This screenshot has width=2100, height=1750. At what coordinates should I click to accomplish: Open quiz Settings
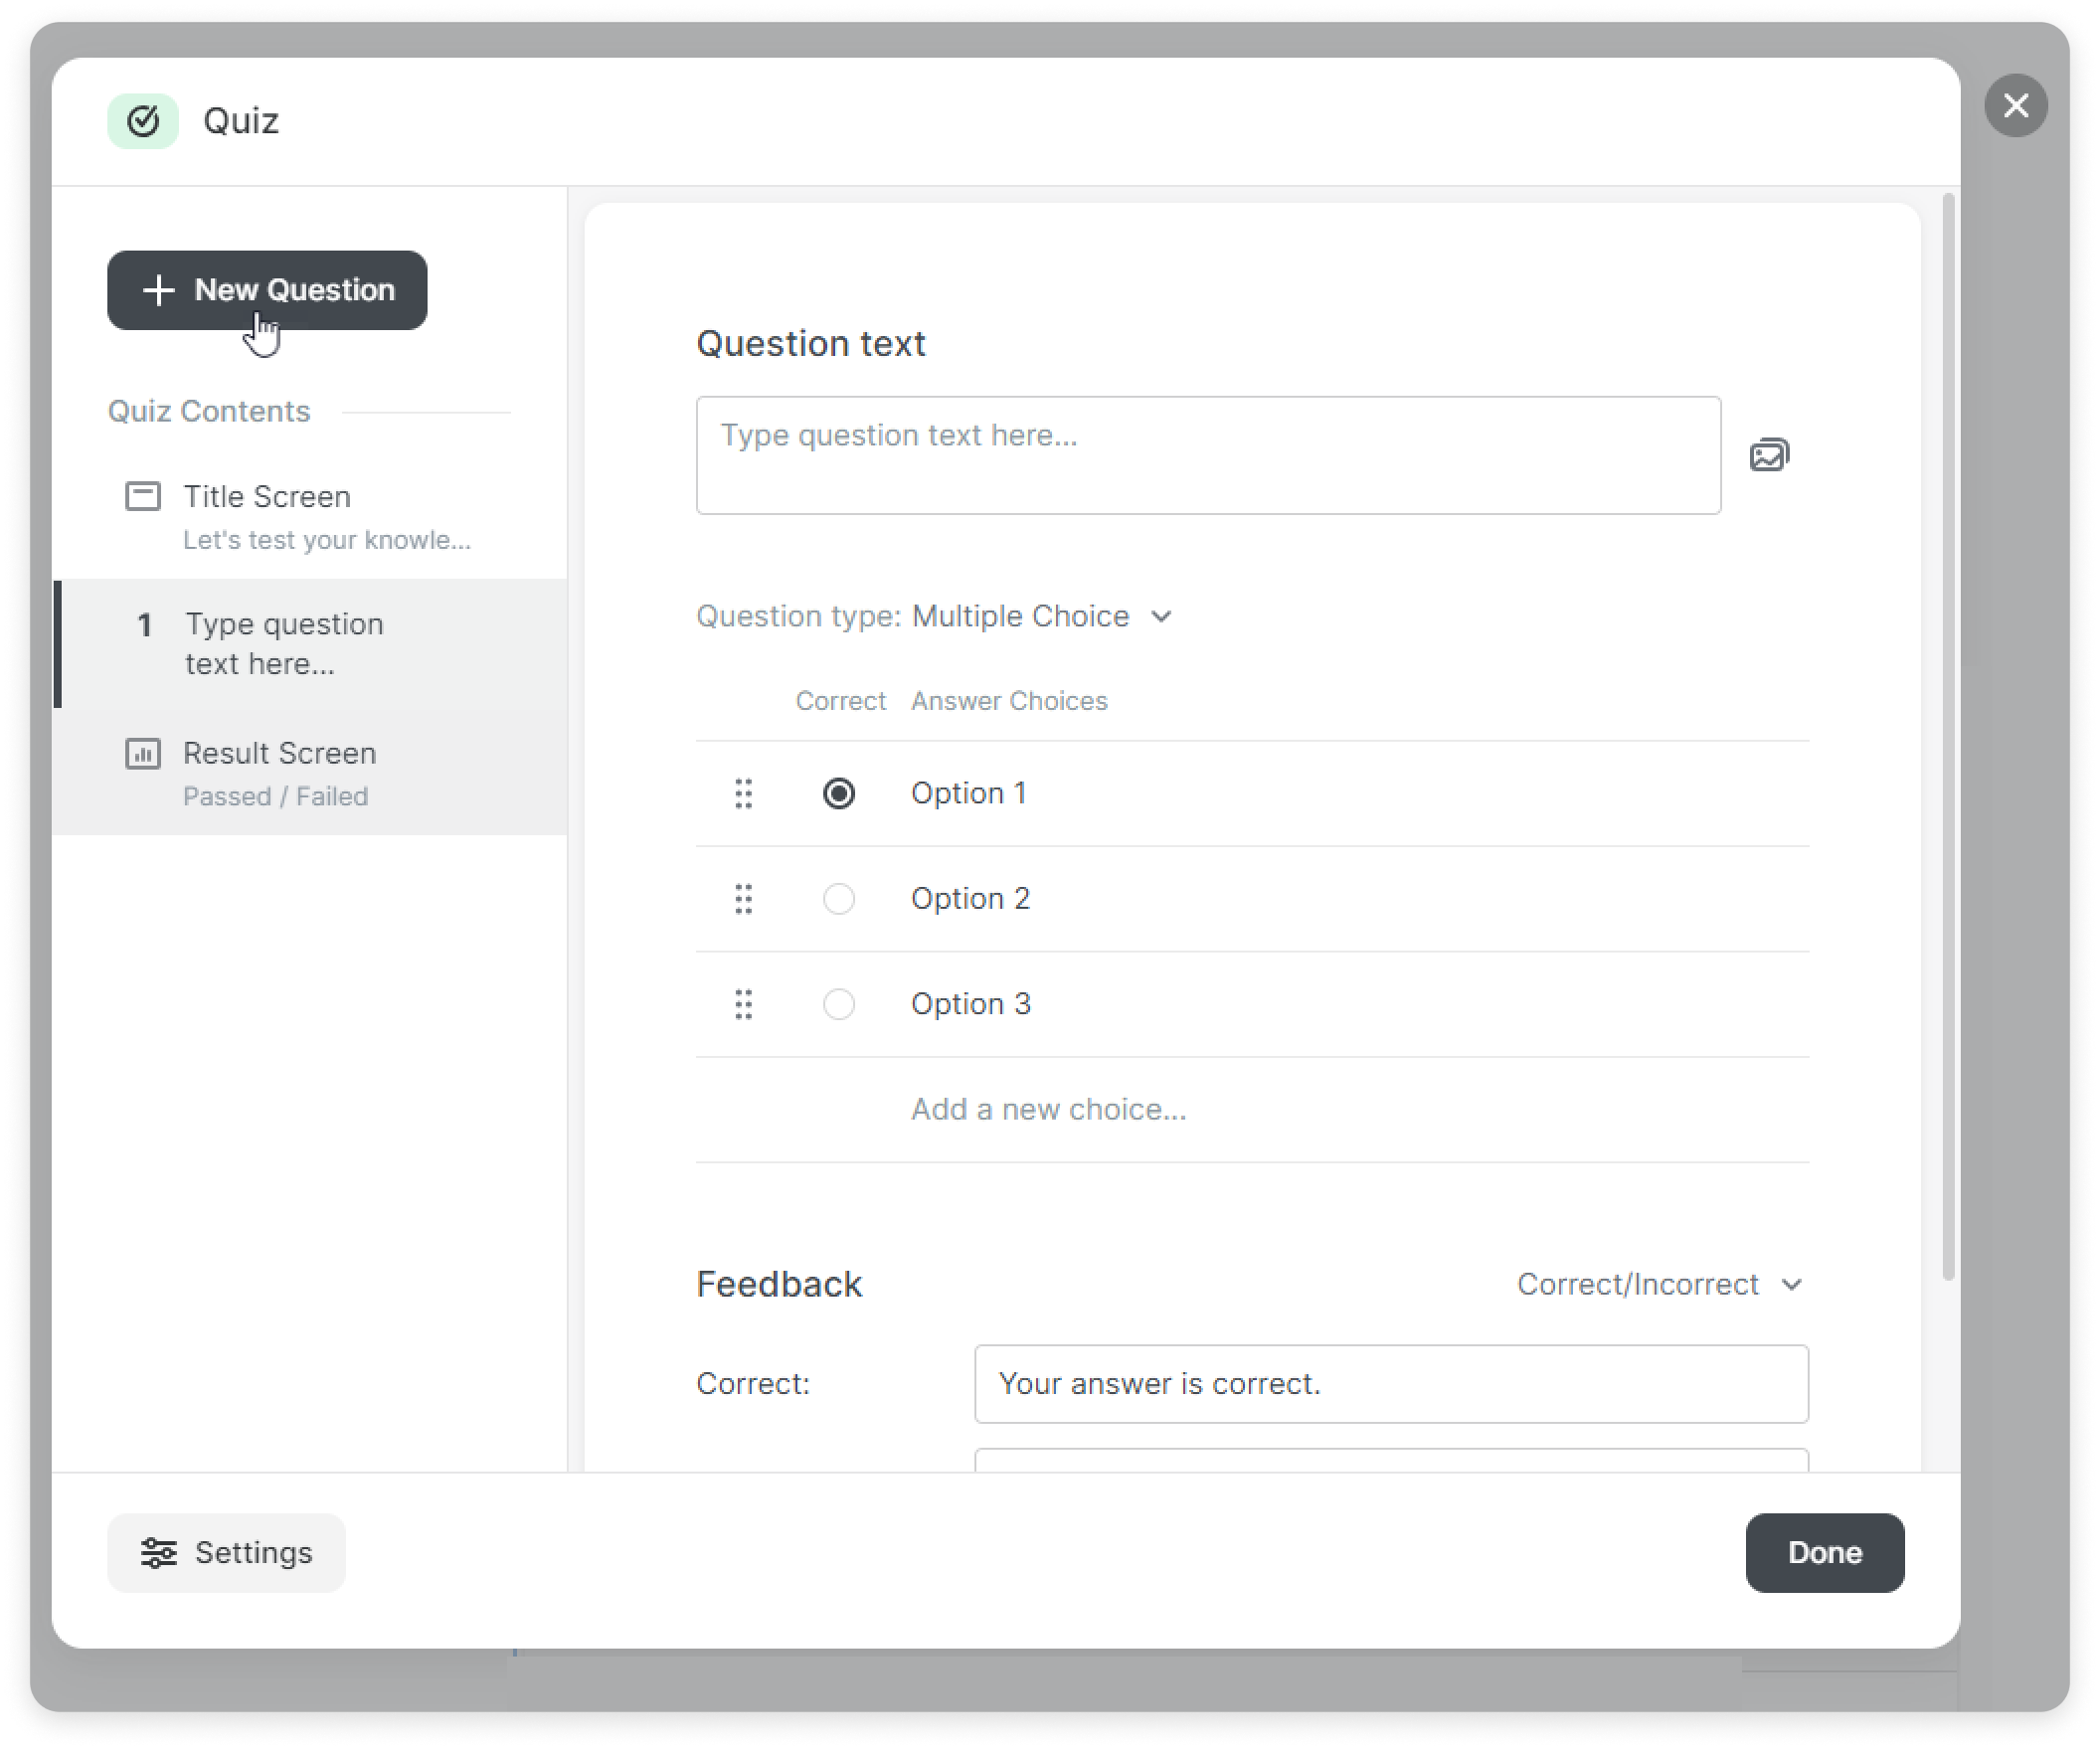pos(226,1552)
